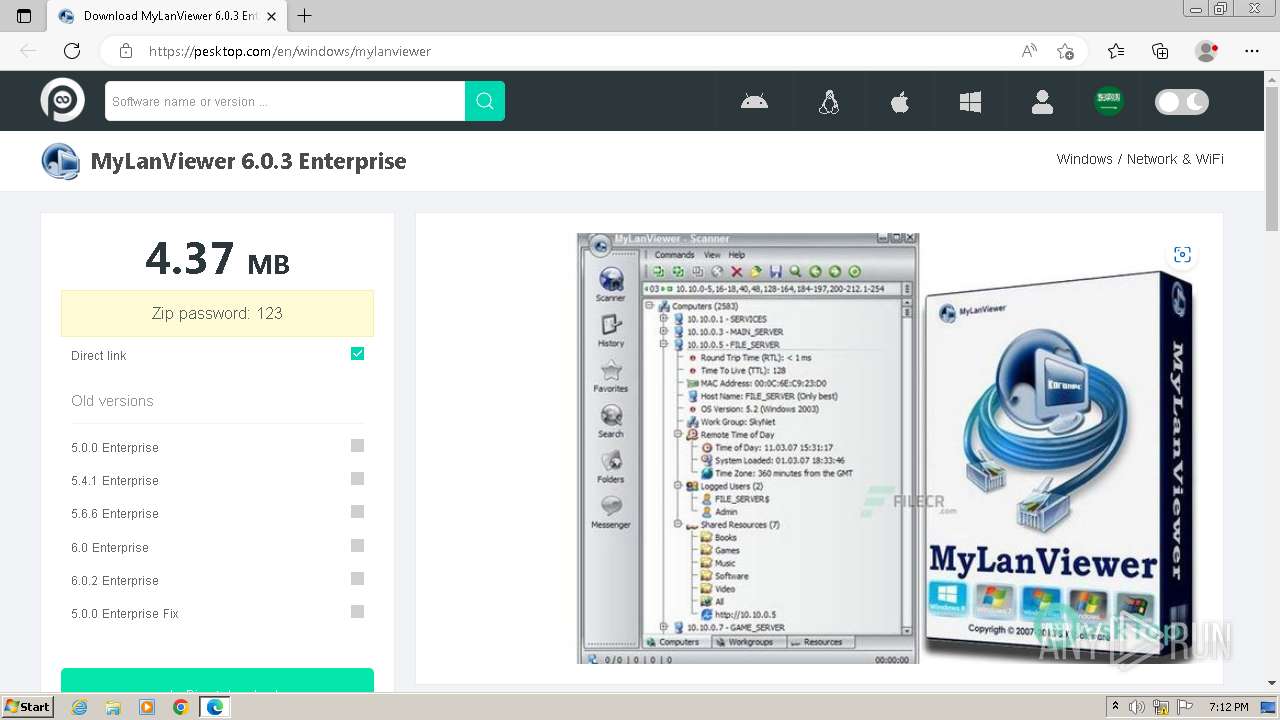Image resolution: width=1280 pixels, height=720 pixels.
Task: Click the 6.0.2 Enterprise version label
Action: click(x=115, y=581)
